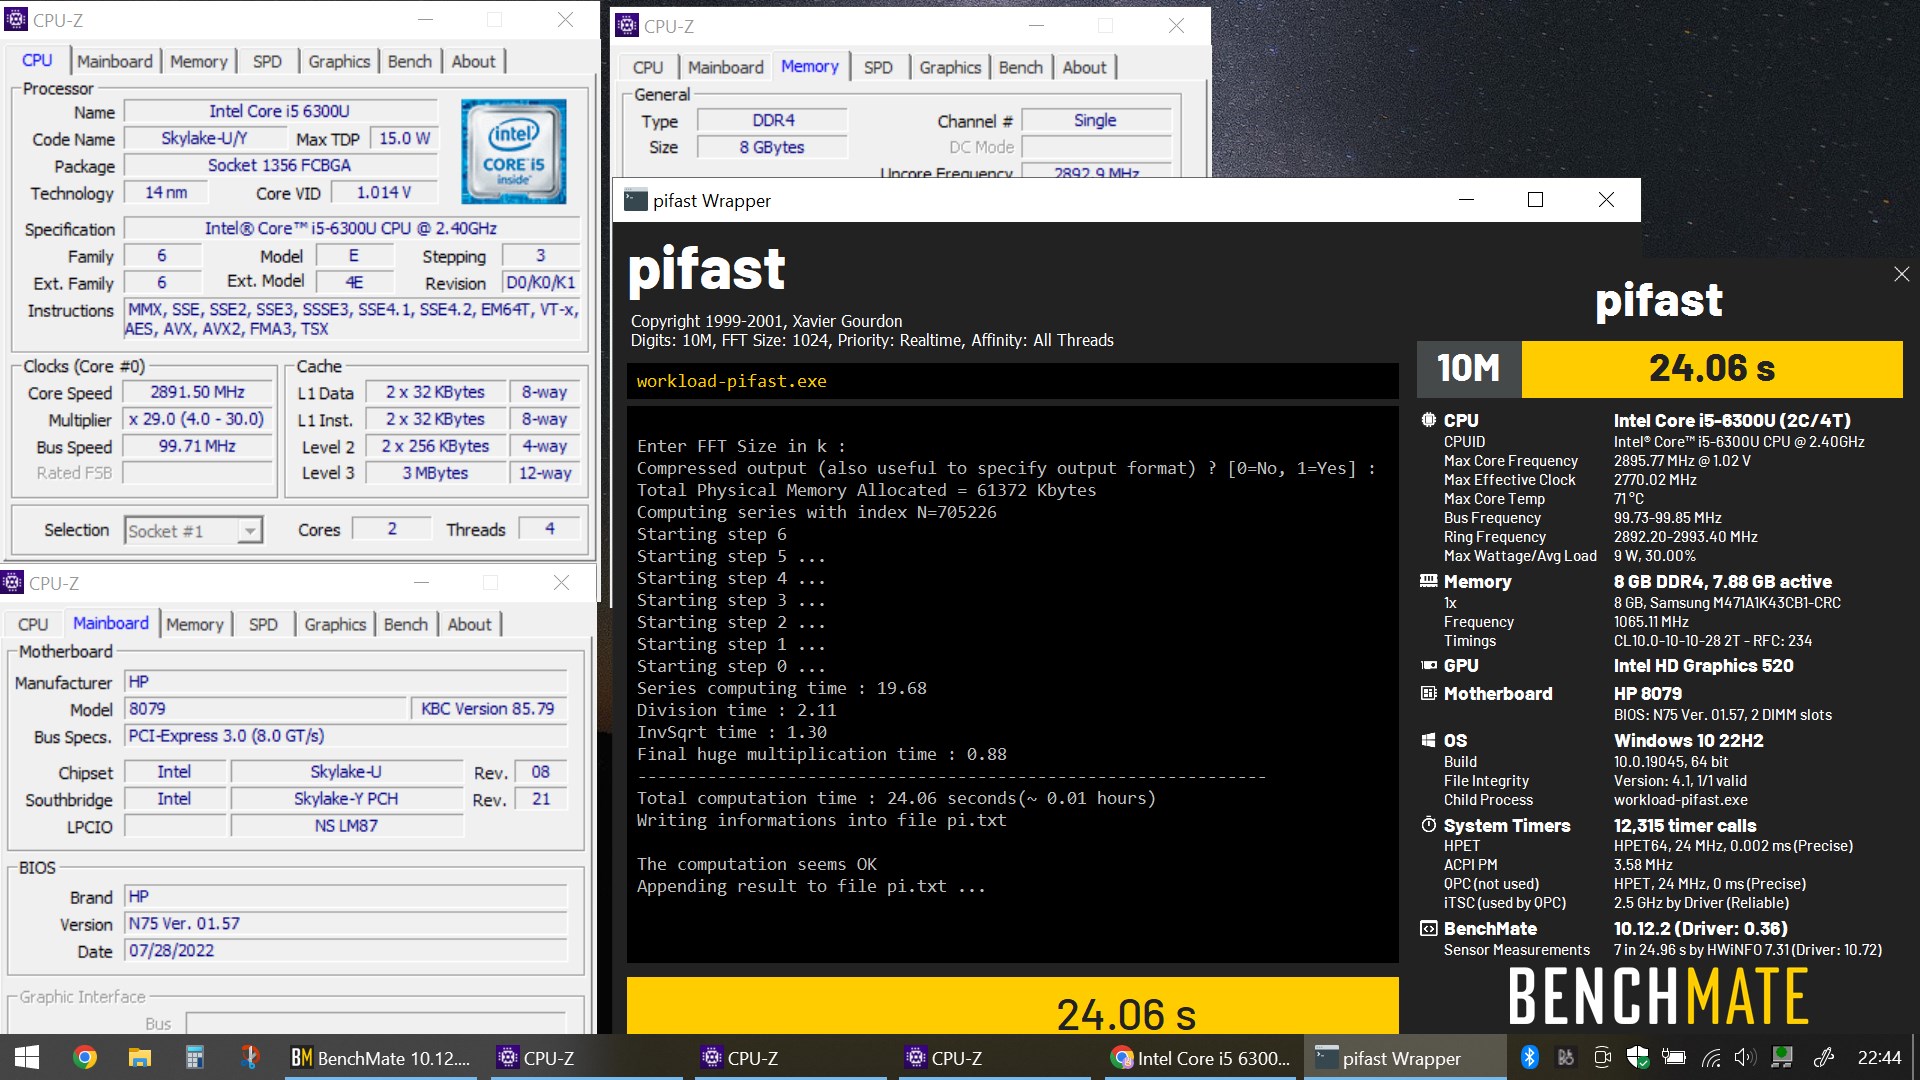Open Bench tab in bottom-left CPU-Z

(x=406, y=624)
